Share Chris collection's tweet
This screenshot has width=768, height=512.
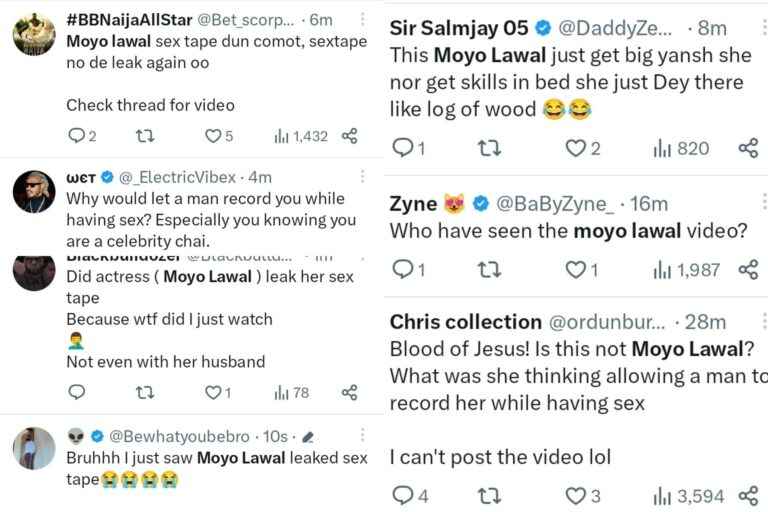(748, 496)
